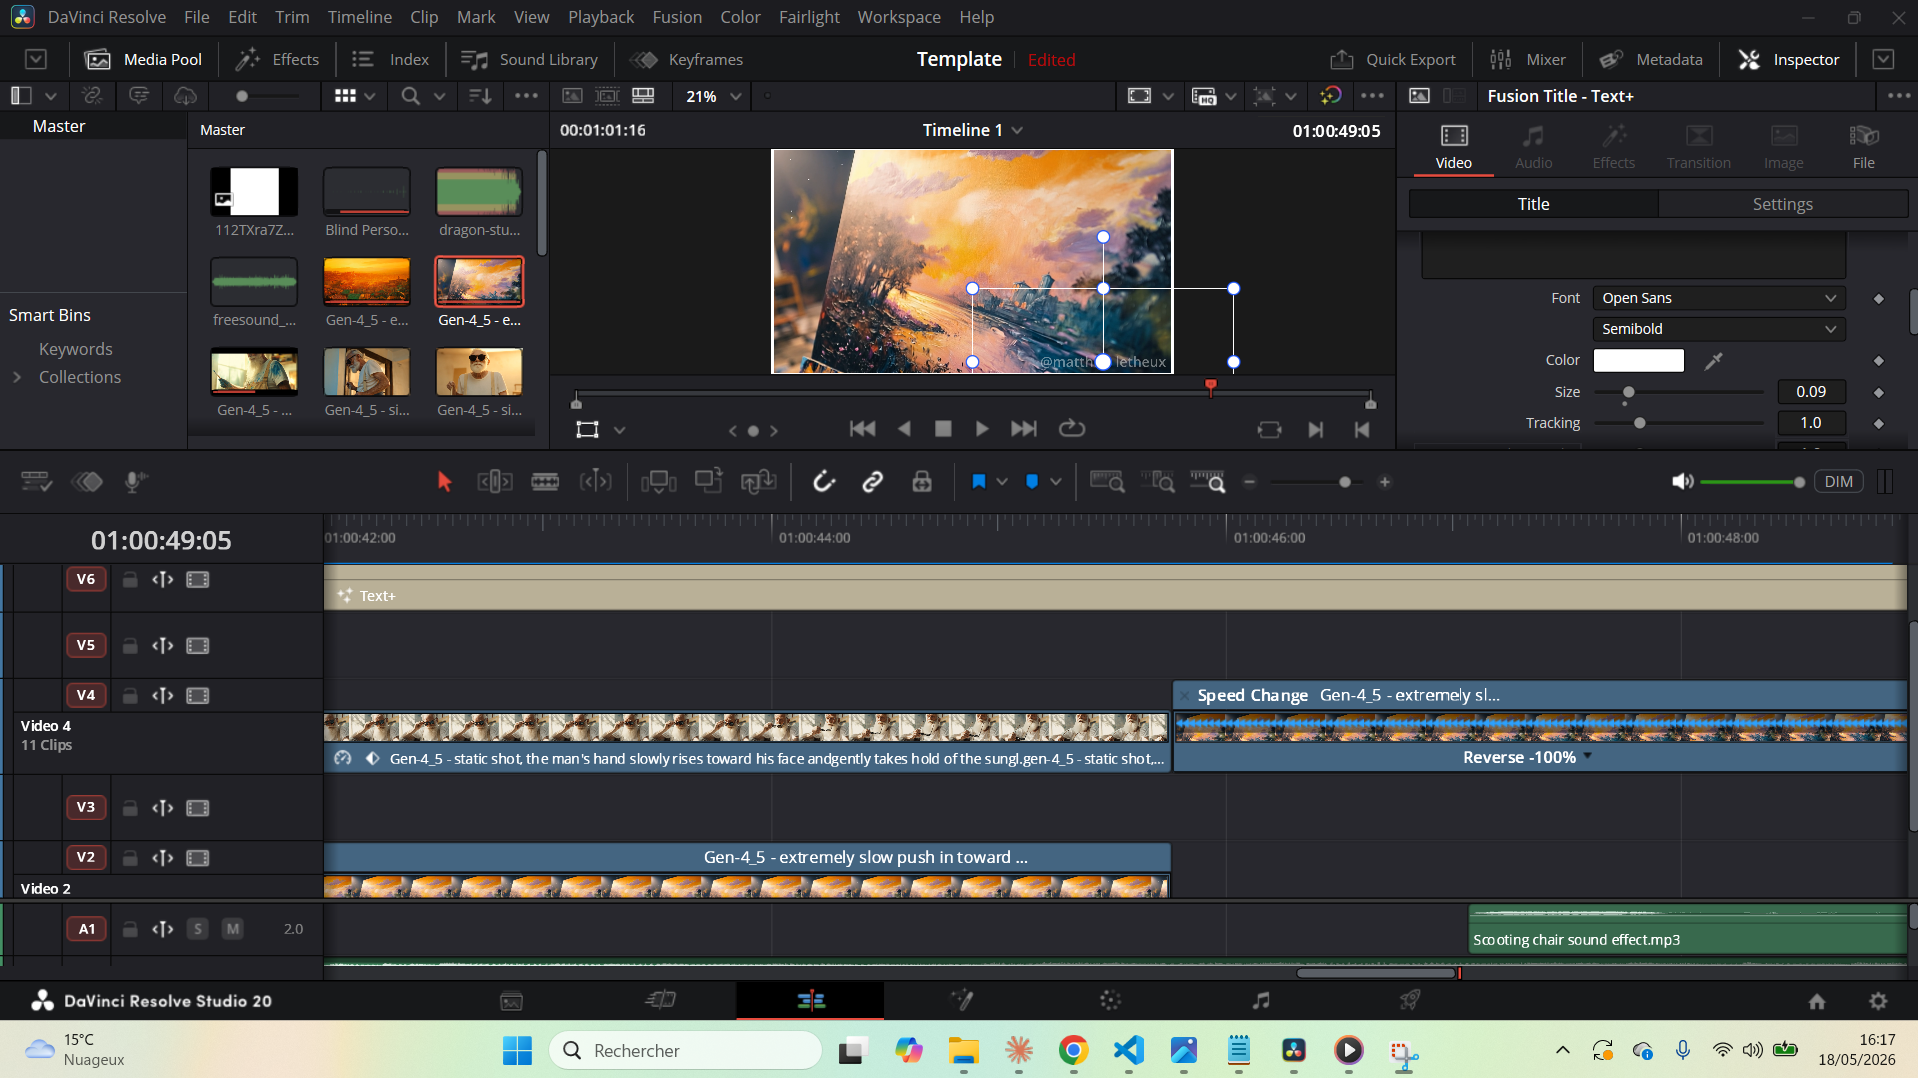
Task: Click the Tracking slider handle
Action: (1639, 423)
